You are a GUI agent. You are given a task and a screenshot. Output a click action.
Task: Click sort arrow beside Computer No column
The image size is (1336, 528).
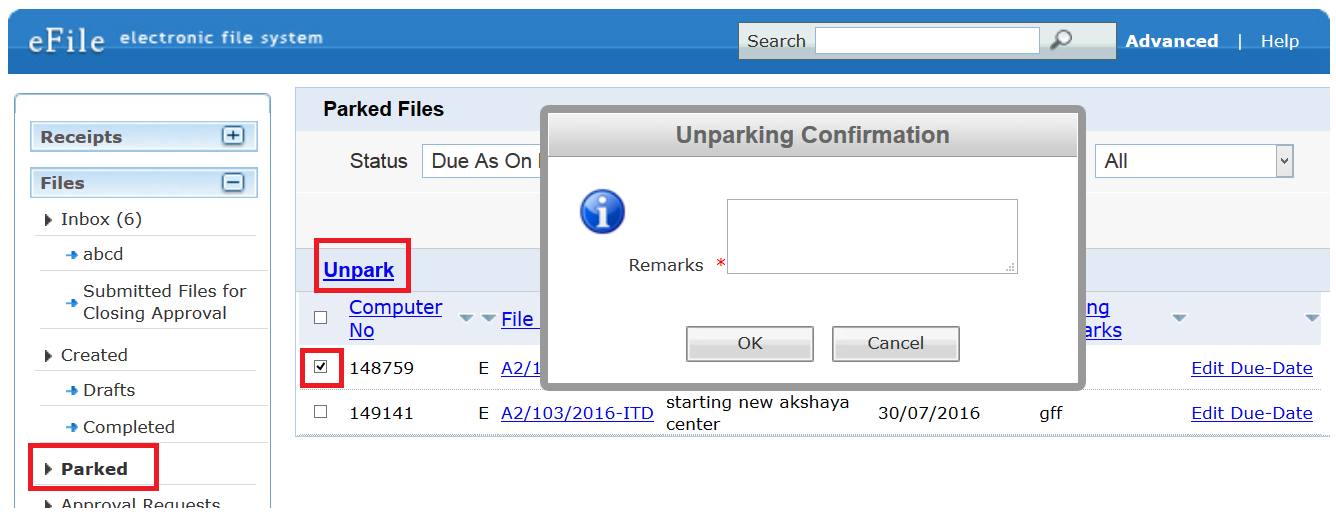point(467,318)
